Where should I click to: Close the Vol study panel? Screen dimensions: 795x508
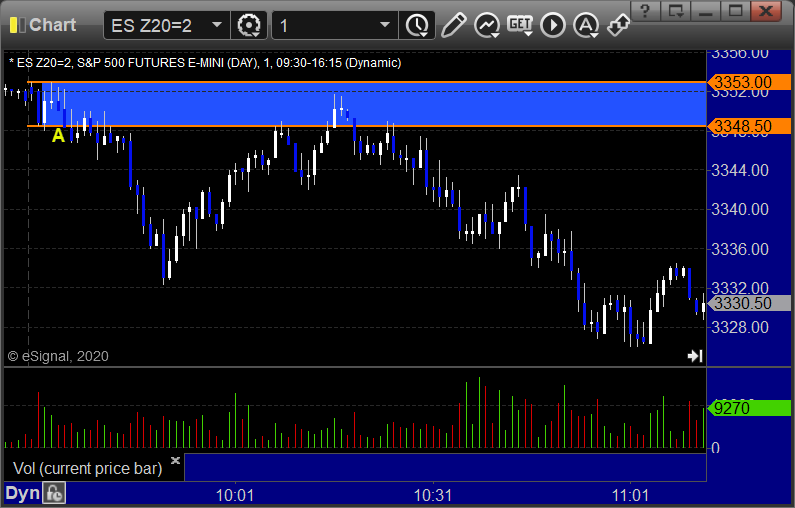175,460
